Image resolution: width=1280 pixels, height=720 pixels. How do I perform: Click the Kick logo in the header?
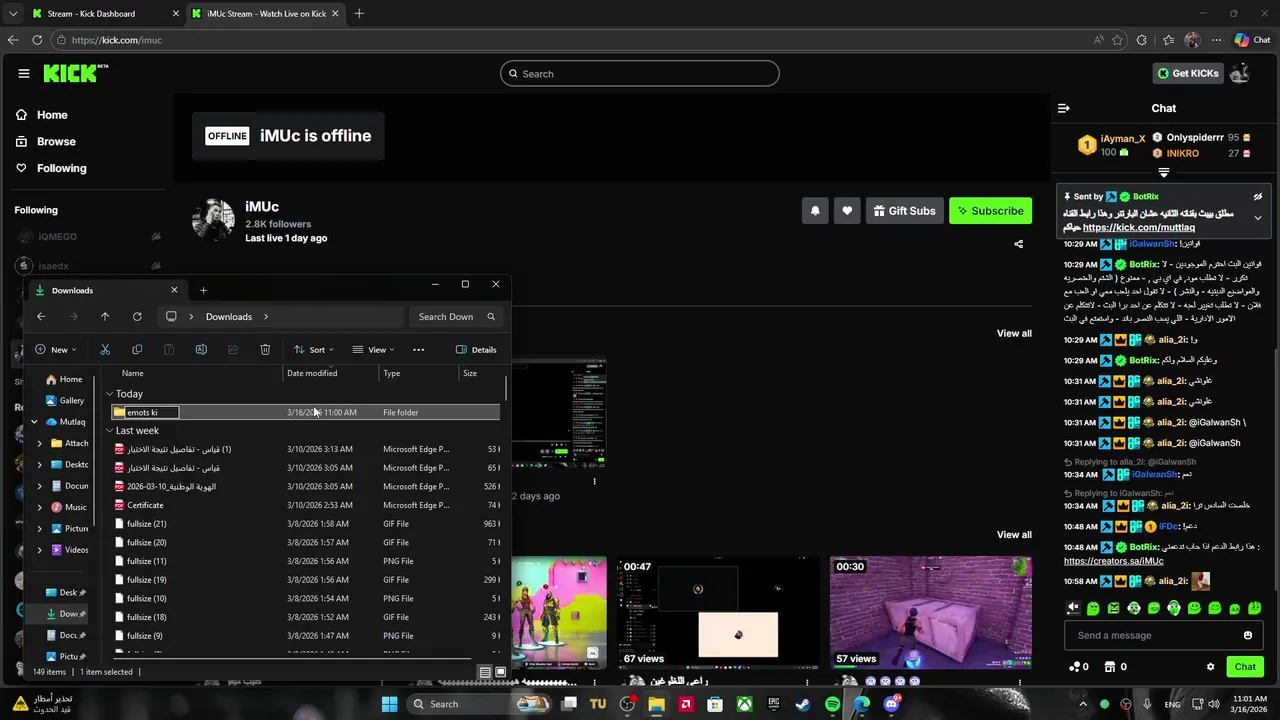tap(75, 73)
